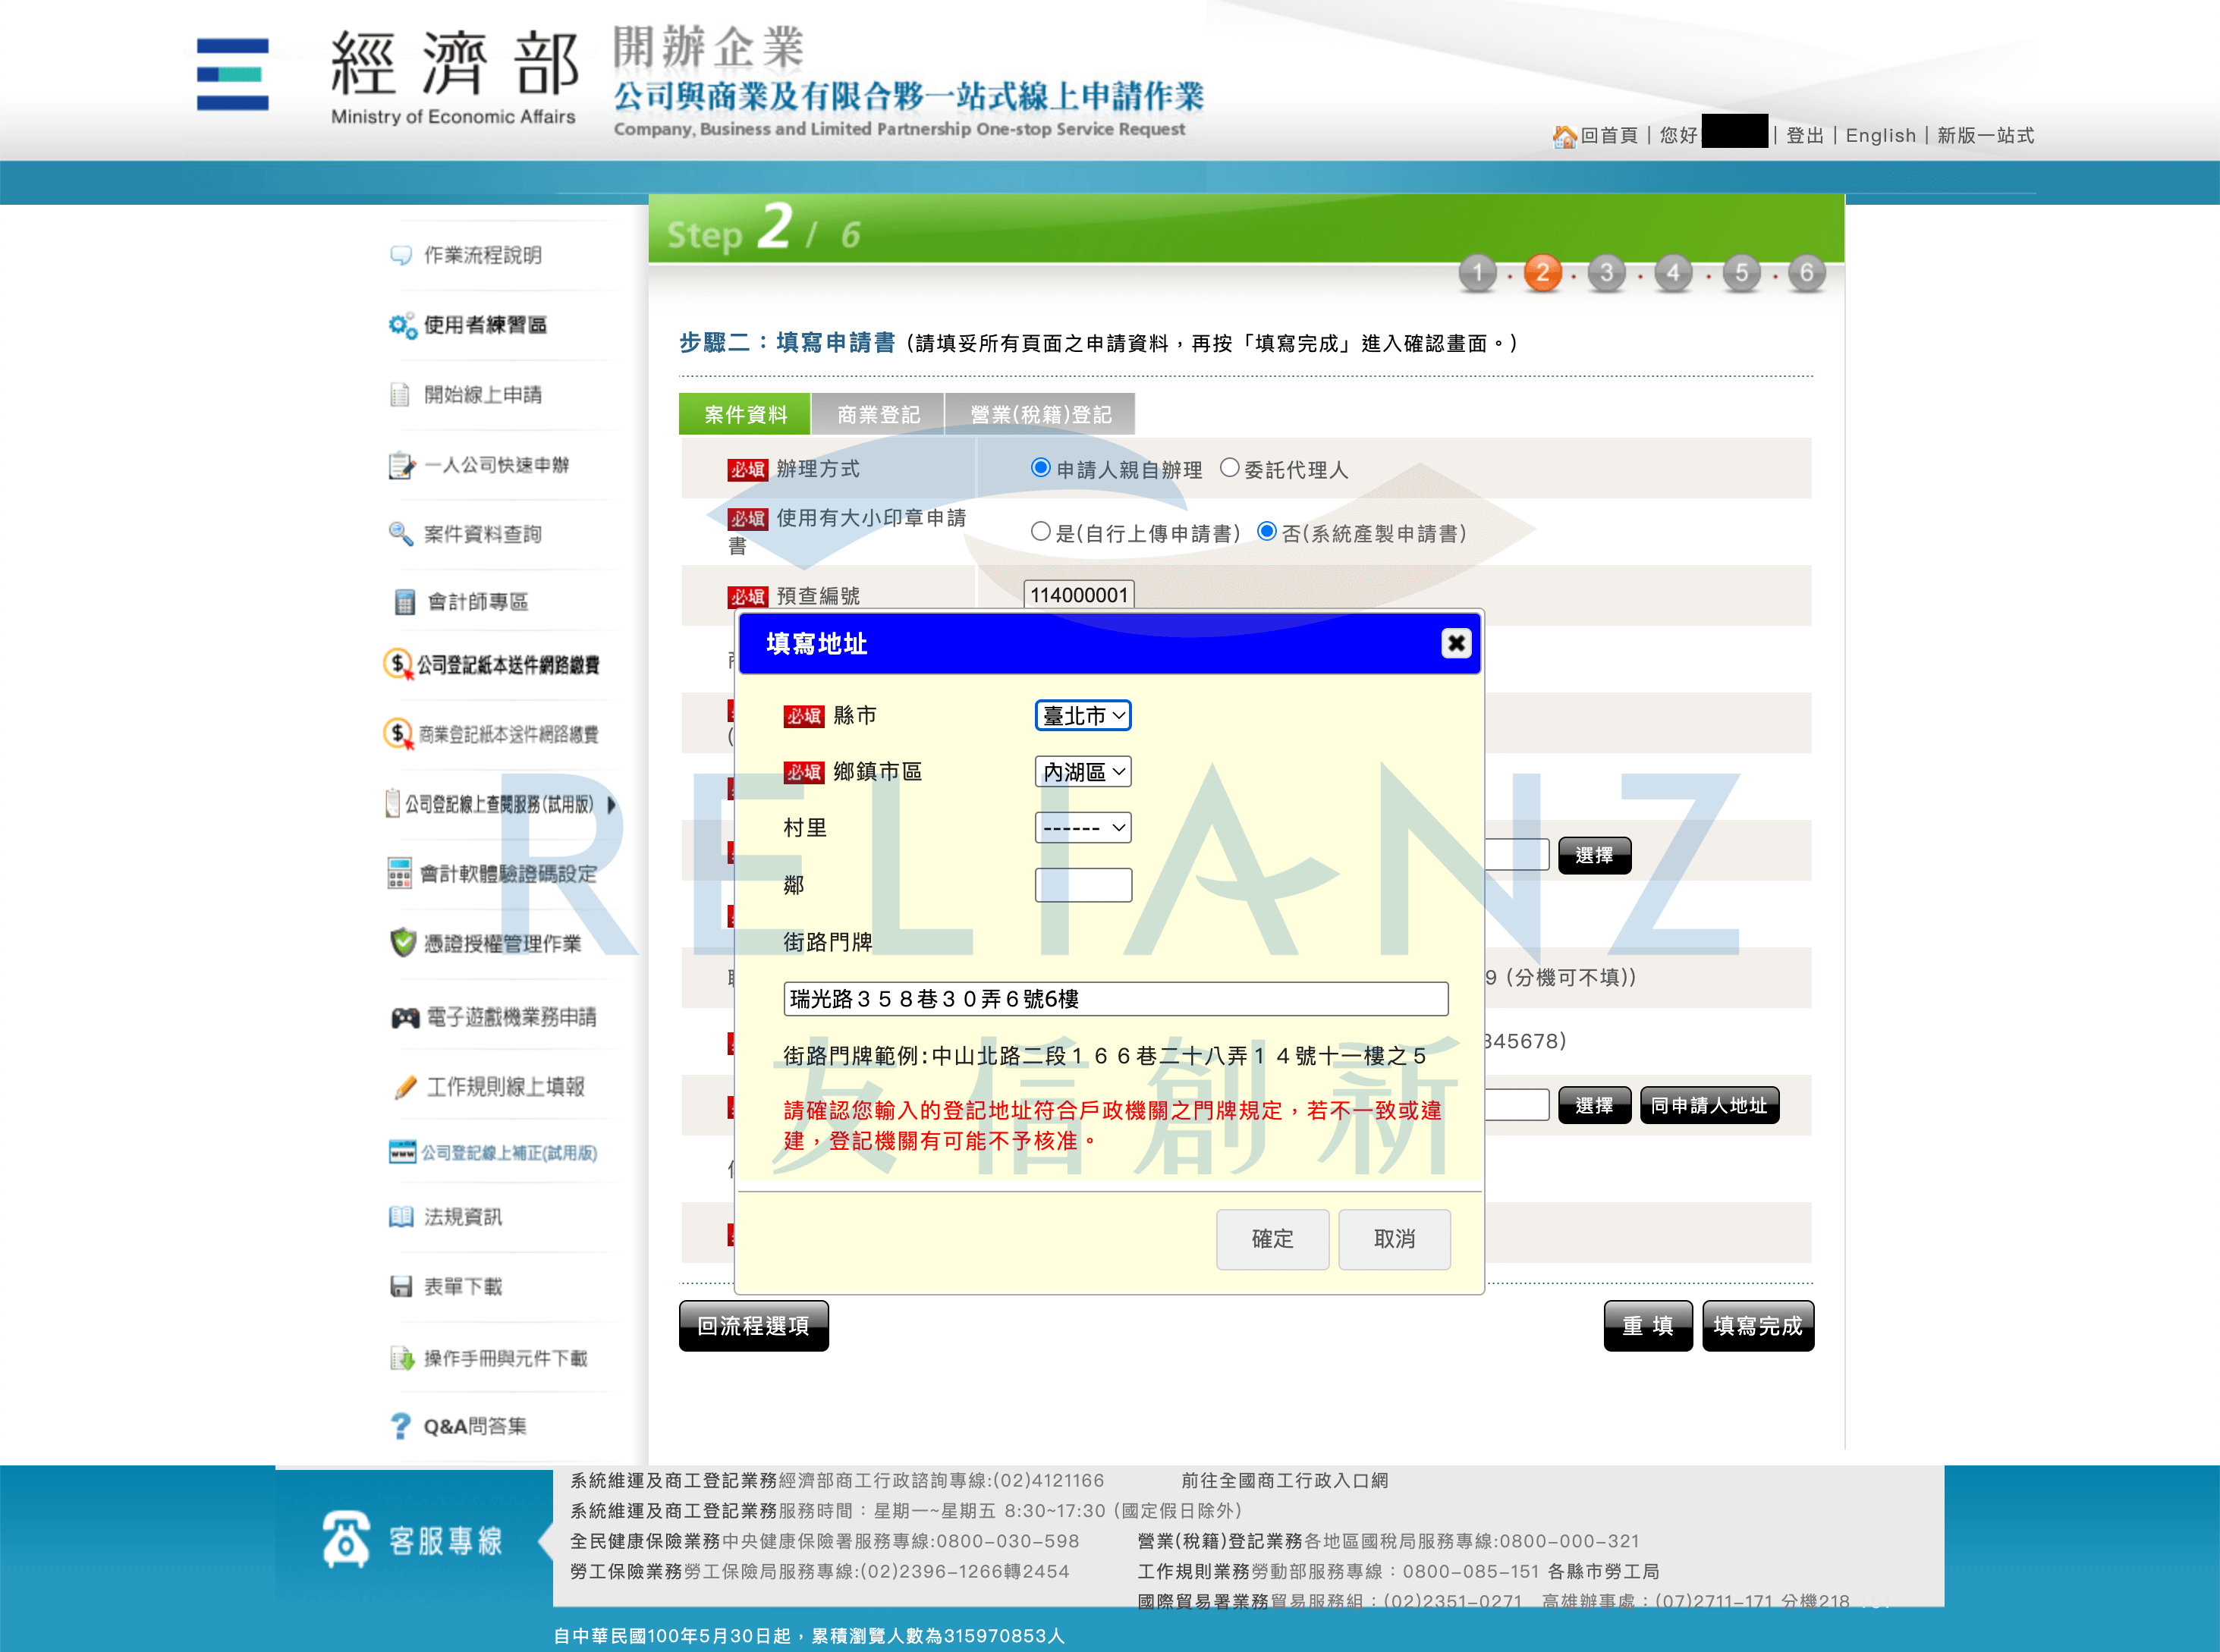Click the 作業流程說明 speech bubble icon

tap(401, 255)
